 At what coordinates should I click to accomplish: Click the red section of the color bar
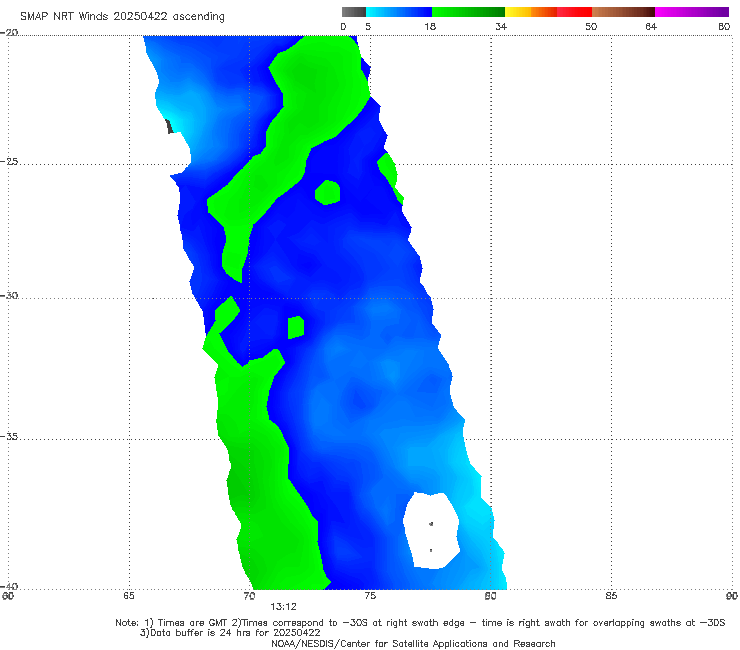point(575,12)
